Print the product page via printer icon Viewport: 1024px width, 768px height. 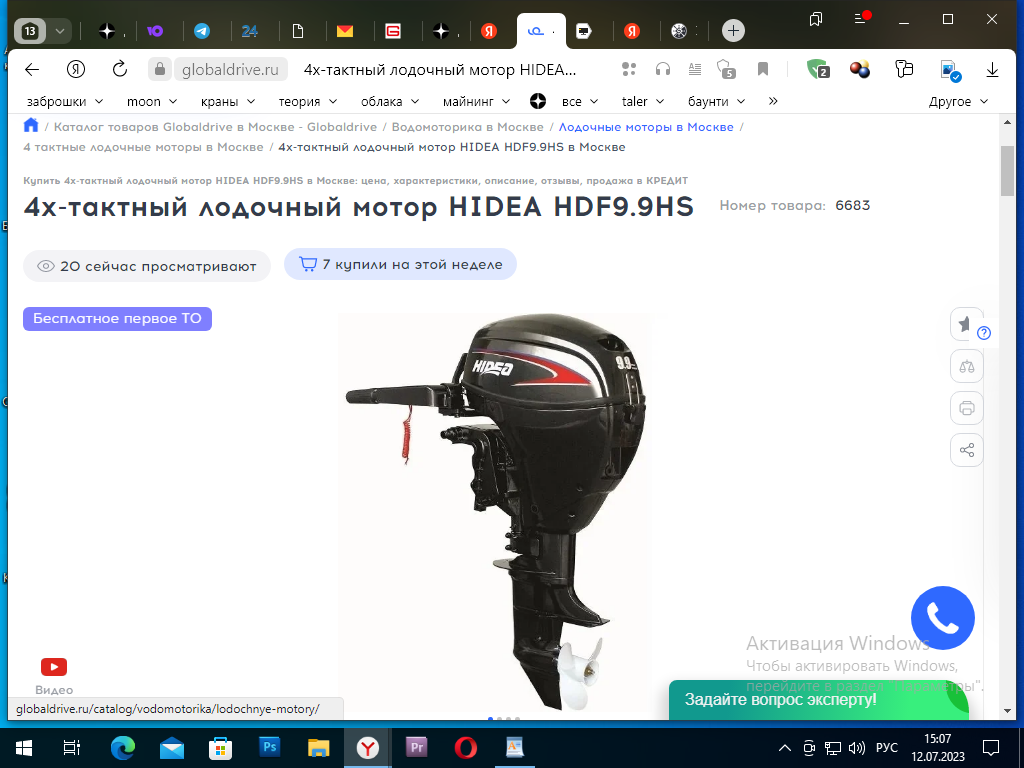click(967, 408)
